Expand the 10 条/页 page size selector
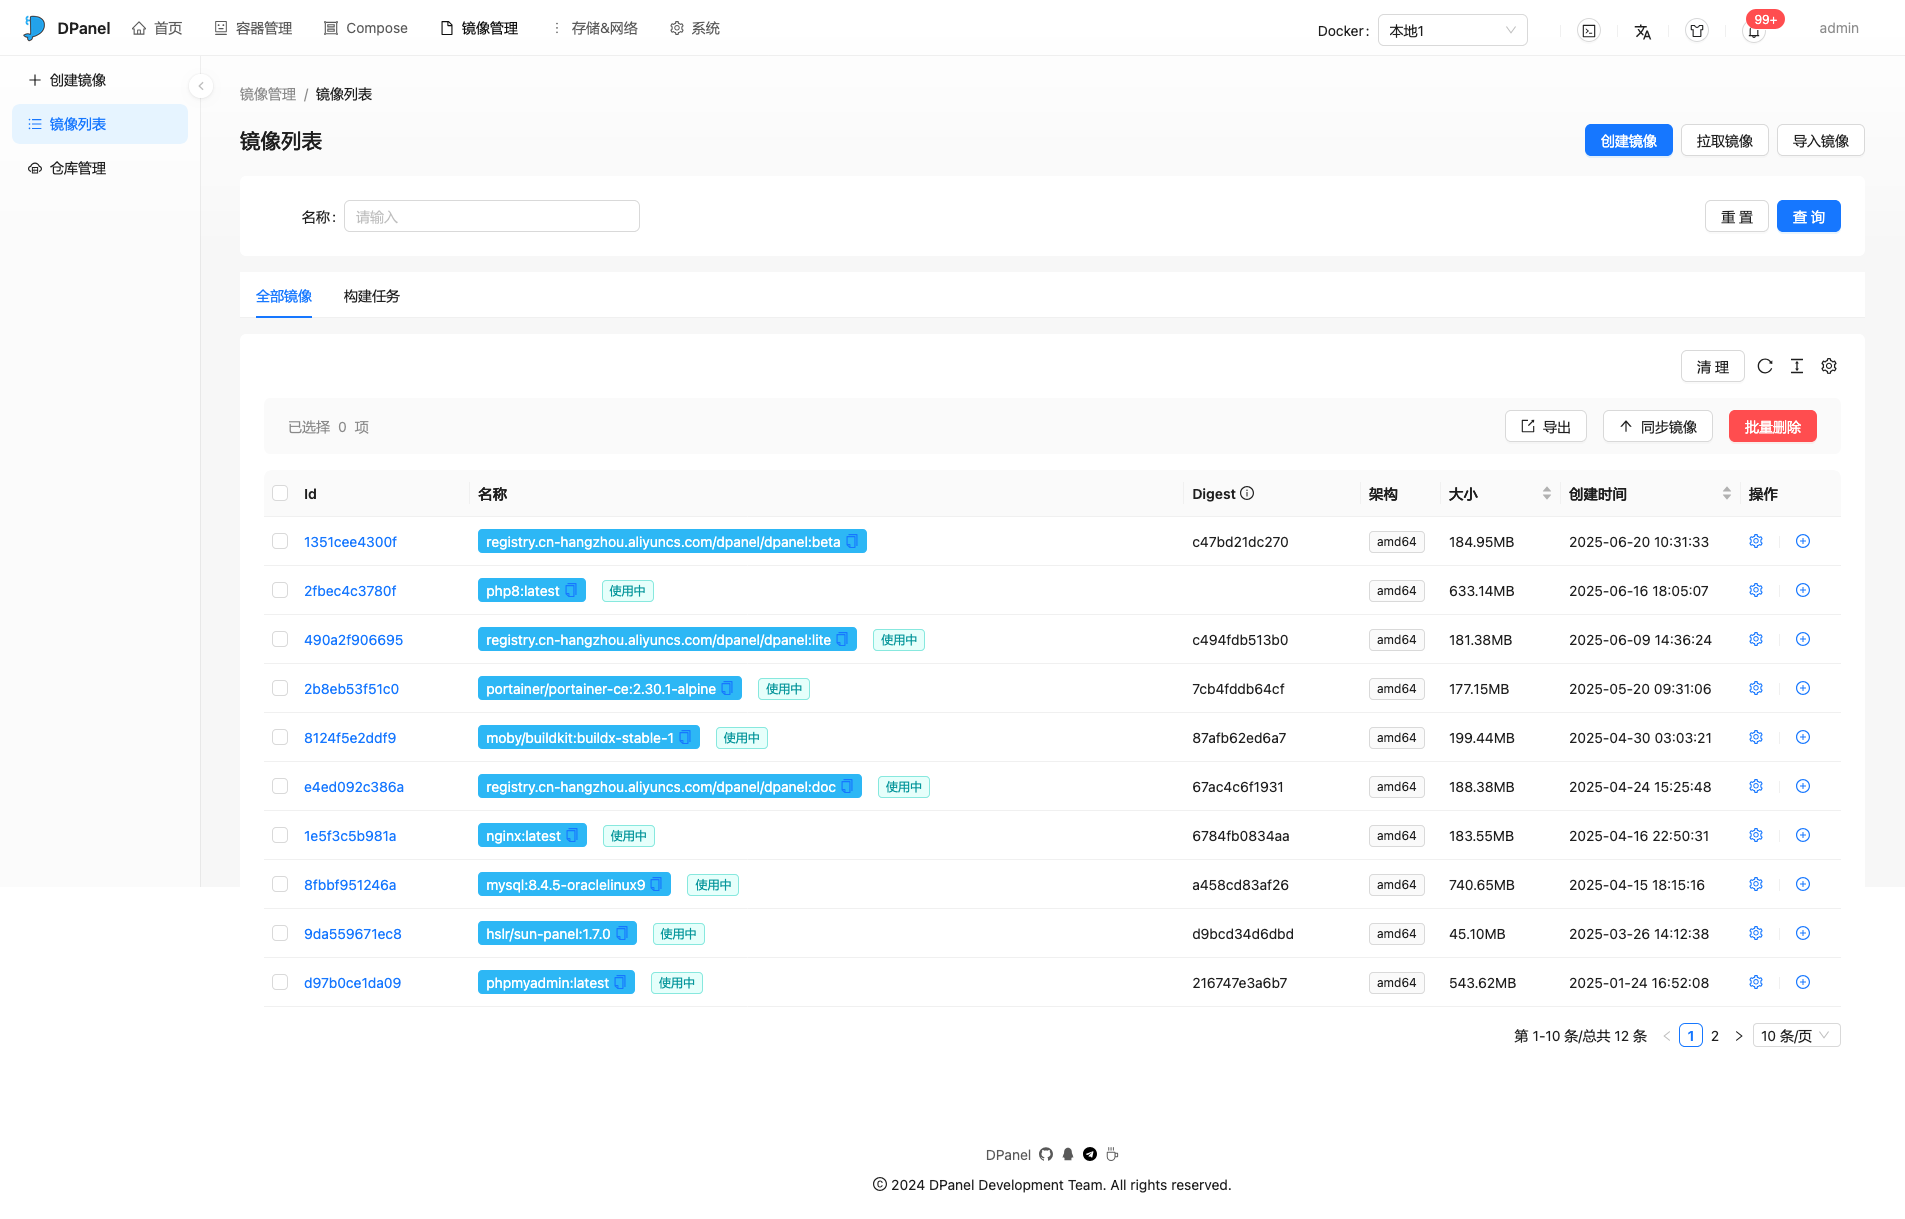 pos(1796,1036)
